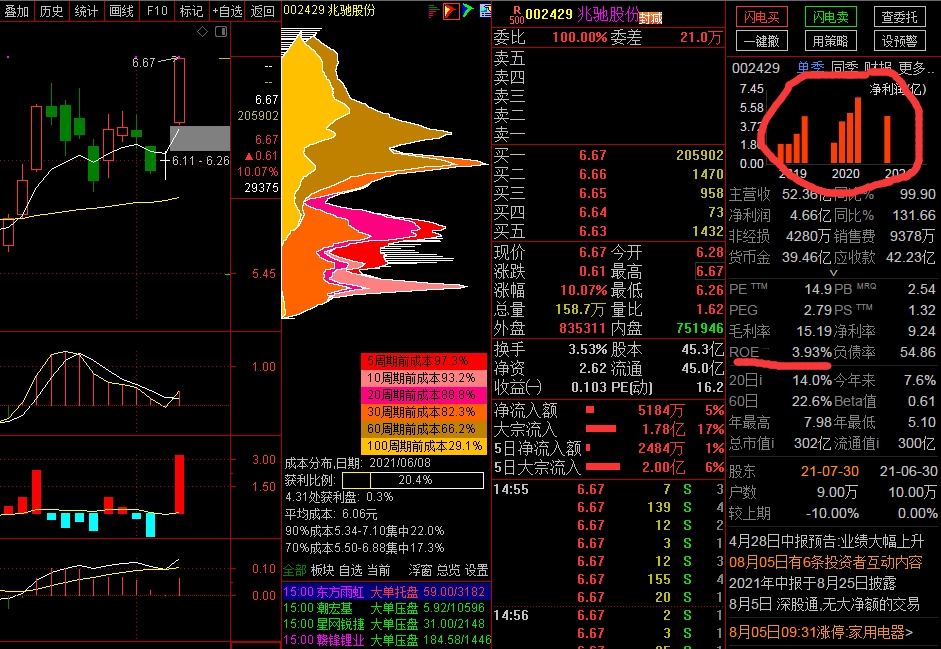Select the 画线 drawing tool menu
The height and width of the screenshot is (649, 941).
pyautogui.click(x=121, y=11)
